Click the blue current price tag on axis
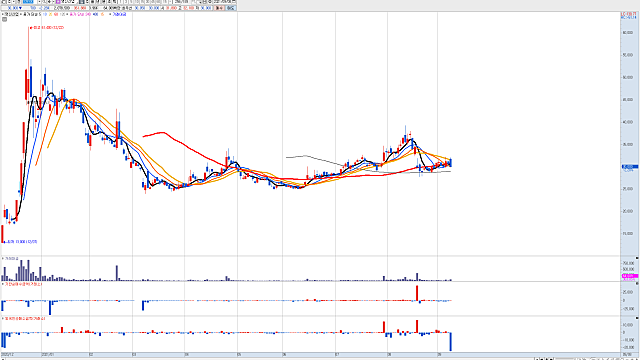The image size is (640, 360). (x=629, y=167)
